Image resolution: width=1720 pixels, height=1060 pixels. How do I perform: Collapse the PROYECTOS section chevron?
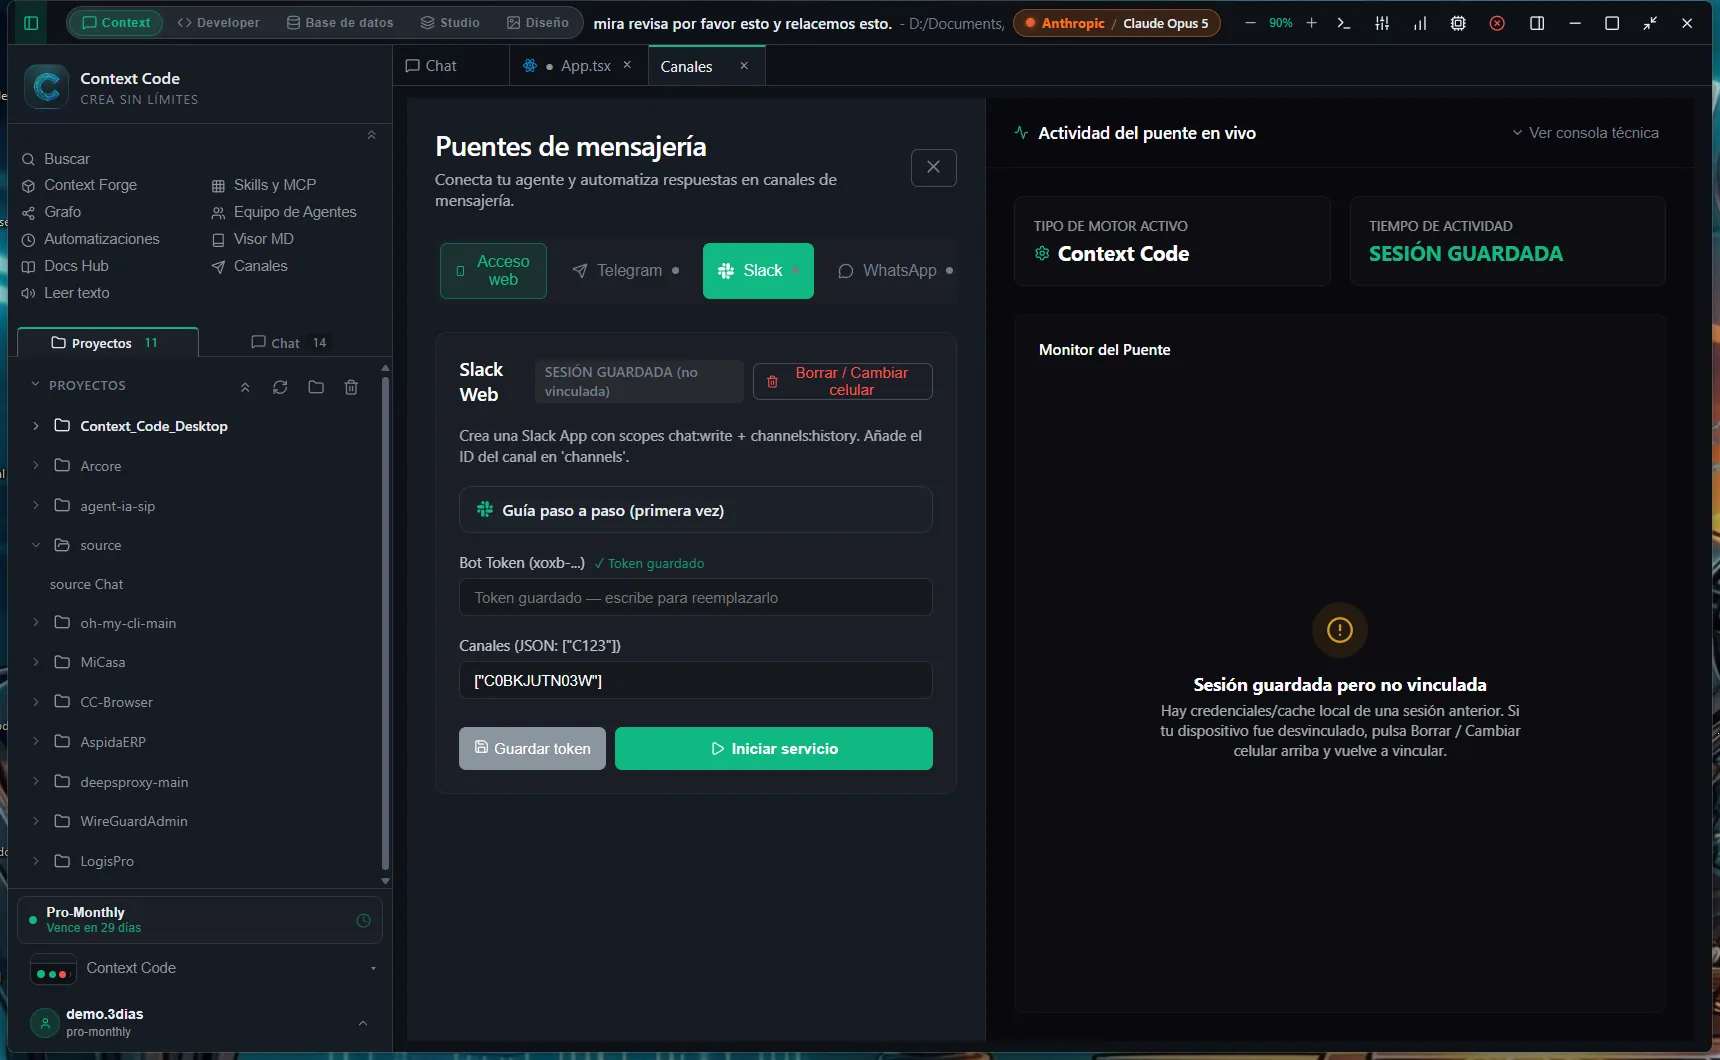tap(35, 384)
